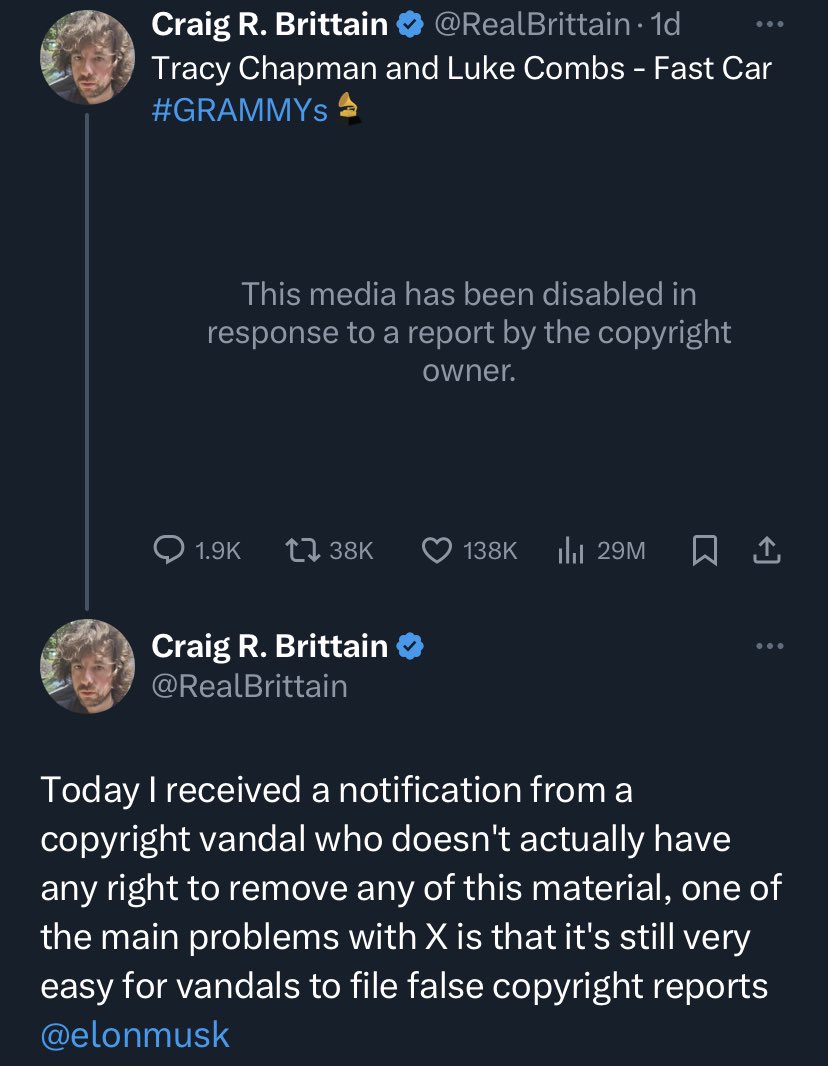View analytics for 29M views
Image resolution: width=828 pixels, height=1066 pixels.
tap(569, 549)
